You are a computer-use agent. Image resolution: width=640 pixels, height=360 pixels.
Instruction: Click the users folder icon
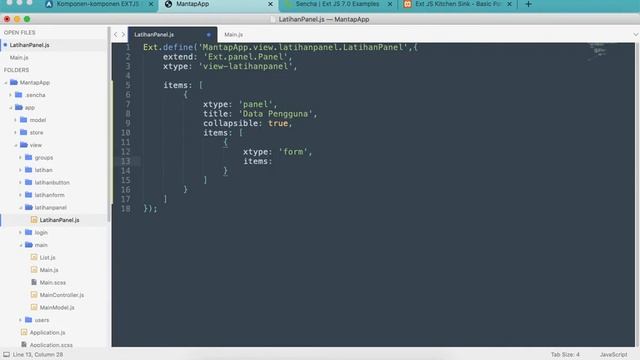pos(29,320)
